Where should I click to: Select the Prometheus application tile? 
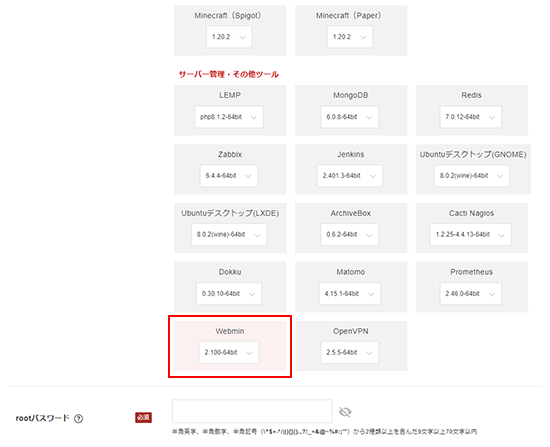[x=472, y=287]
